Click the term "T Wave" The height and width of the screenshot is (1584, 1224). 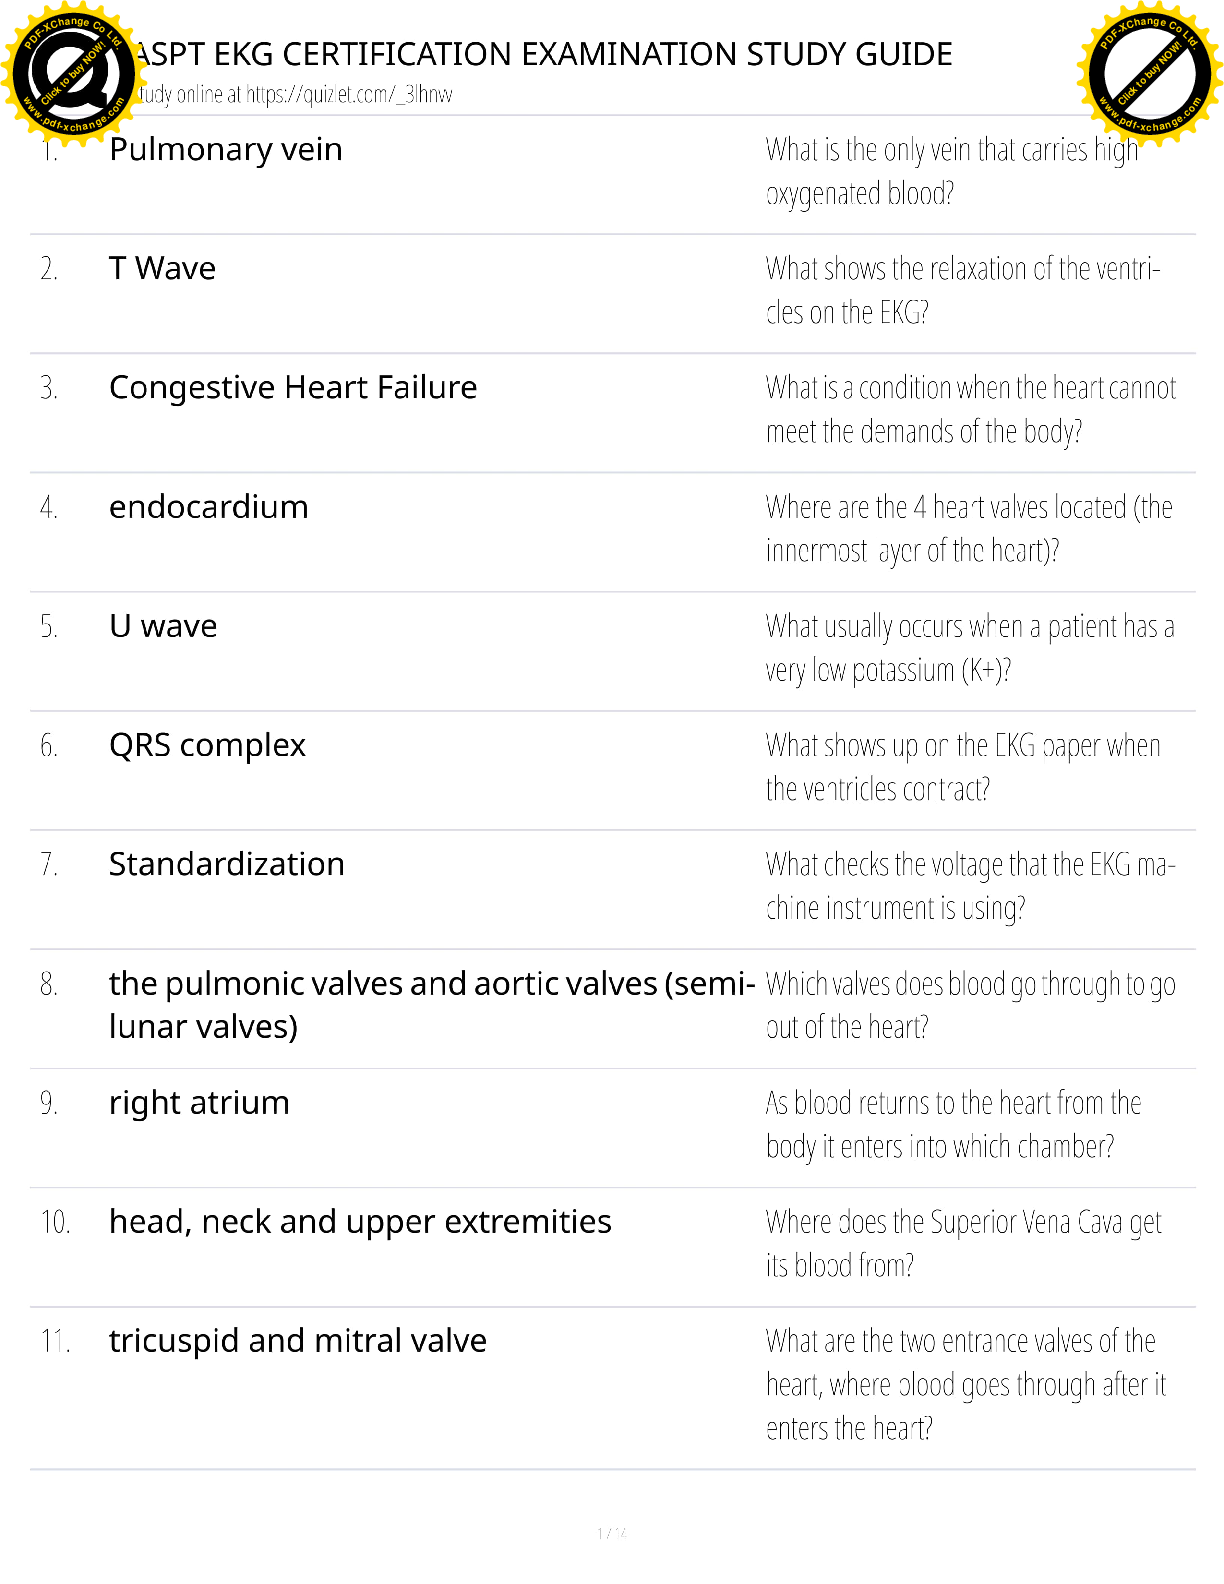click(x=162, y=268)
